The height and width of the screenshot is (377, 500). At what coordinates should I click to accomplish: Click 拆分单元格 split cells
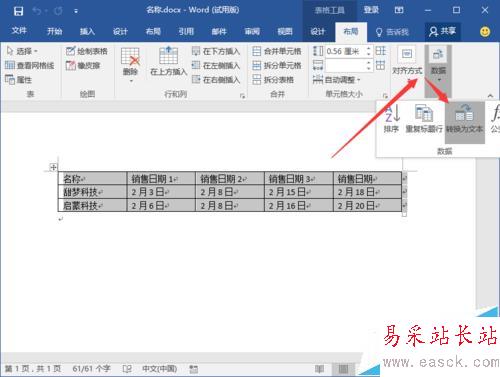pyautogui.click(x=277, y=65)
